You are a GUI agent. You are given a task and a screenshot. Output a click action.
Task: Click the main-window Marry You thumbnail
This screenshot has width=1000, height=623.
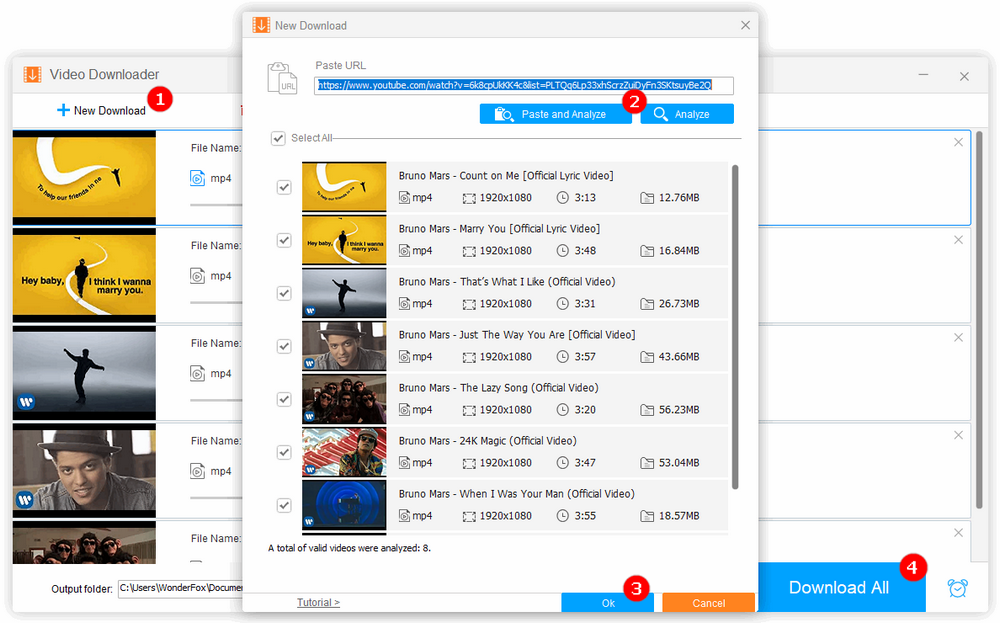point(84,275)
